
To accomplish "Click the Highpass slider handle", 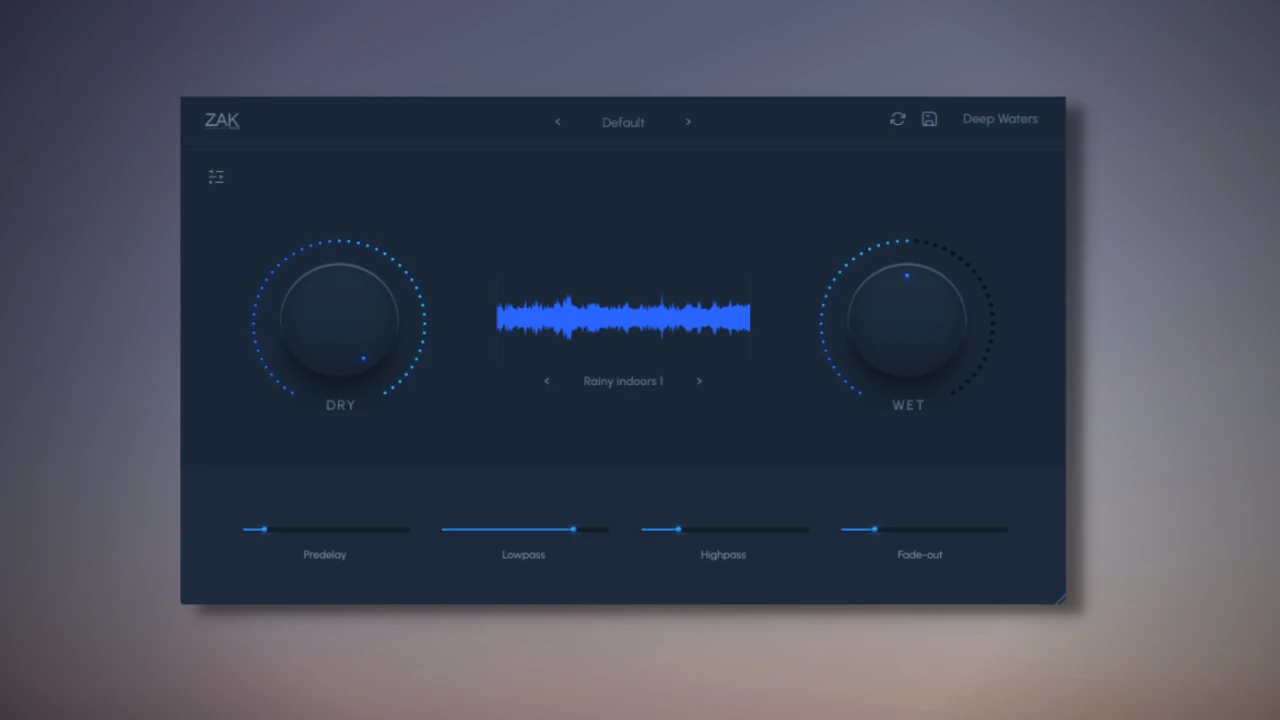I will pos(678,529).
